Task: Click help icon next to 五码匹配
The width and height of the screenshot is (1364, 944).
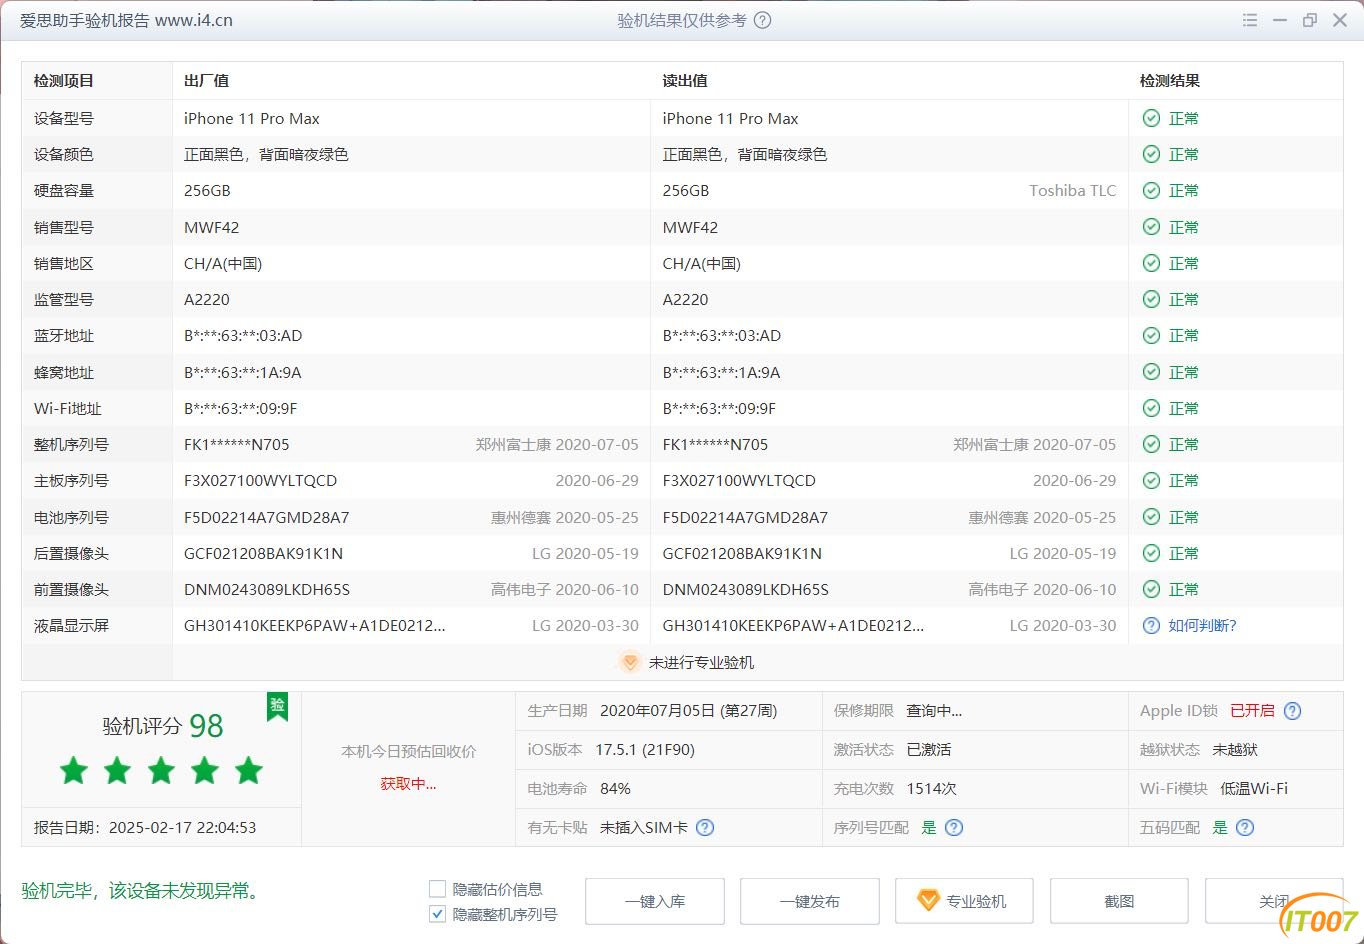Action: click(x=1245, y=827)
